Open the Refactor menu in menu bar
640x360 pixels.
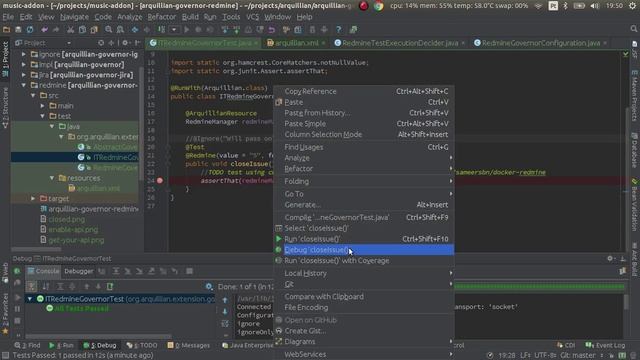(162, 17)
